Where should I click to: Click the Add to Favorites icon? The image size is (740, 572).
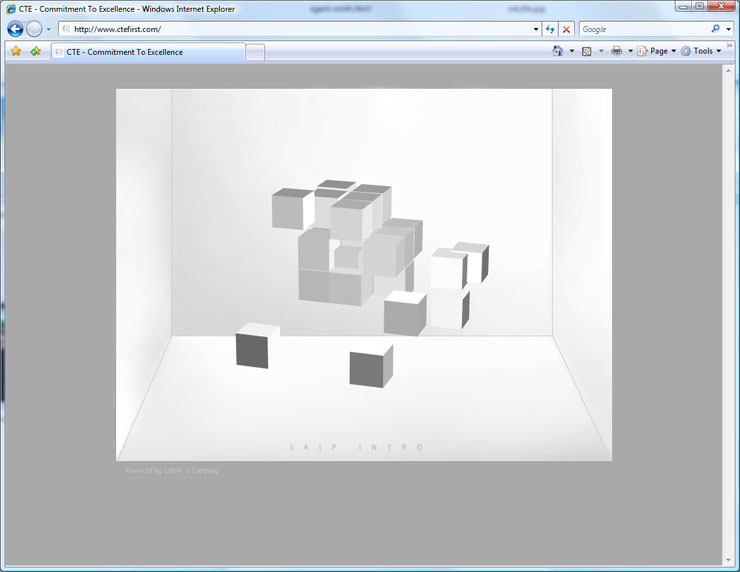(35, 51)
